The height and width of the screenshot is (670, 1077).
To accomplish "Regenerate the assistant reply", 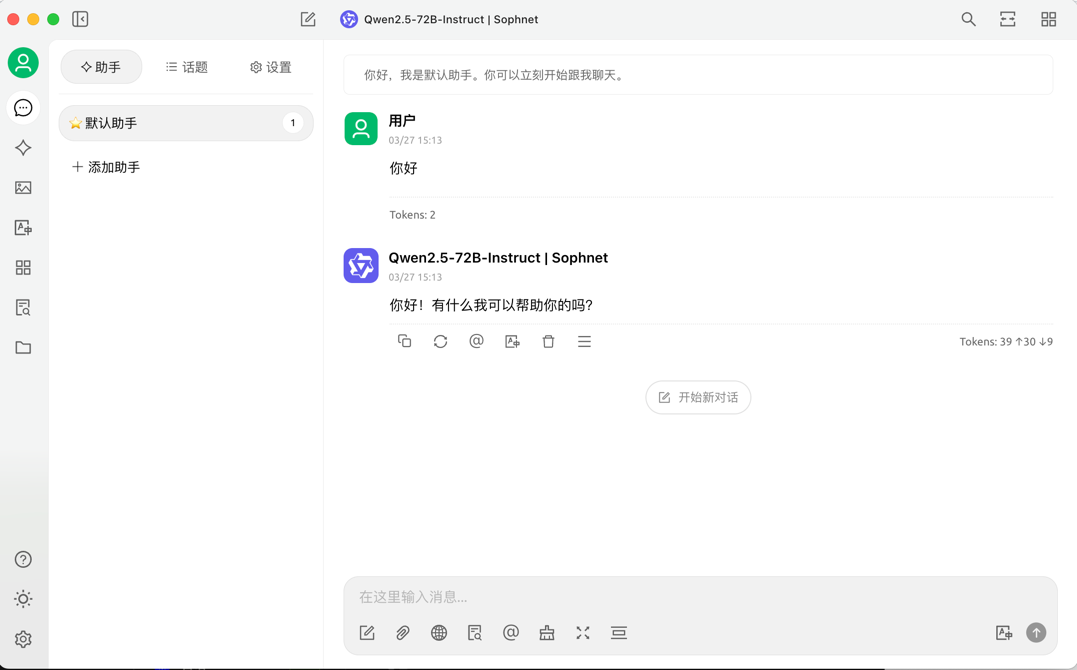I will click(x=440, y=341).
